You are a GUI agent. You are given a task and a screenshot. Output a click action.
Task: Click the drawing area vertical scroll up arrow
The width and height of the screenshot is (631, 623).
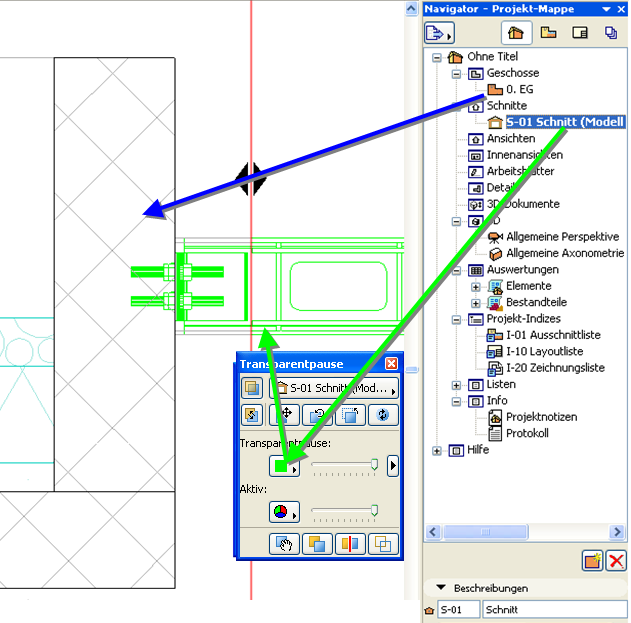(x=411, y=8)
